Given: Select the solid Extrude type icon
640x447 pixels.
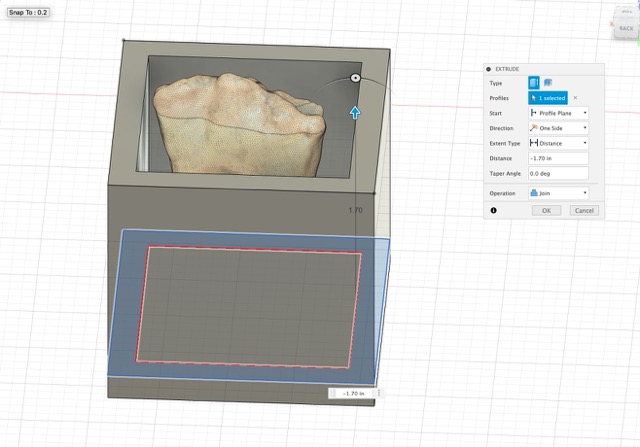Looking at the screenshot, I should tap(535, 83).
